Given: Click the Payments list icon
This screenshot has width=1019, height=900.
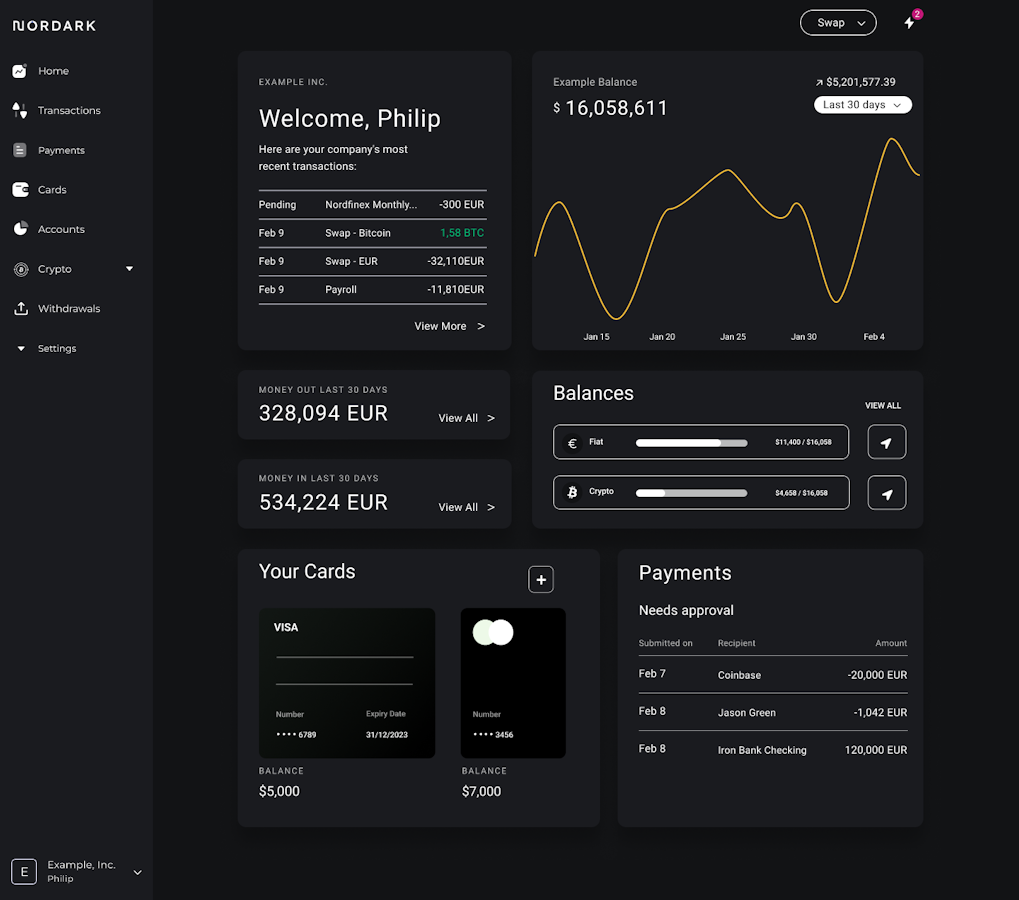Looking at the screenshot, I should [x=19, y=150].
